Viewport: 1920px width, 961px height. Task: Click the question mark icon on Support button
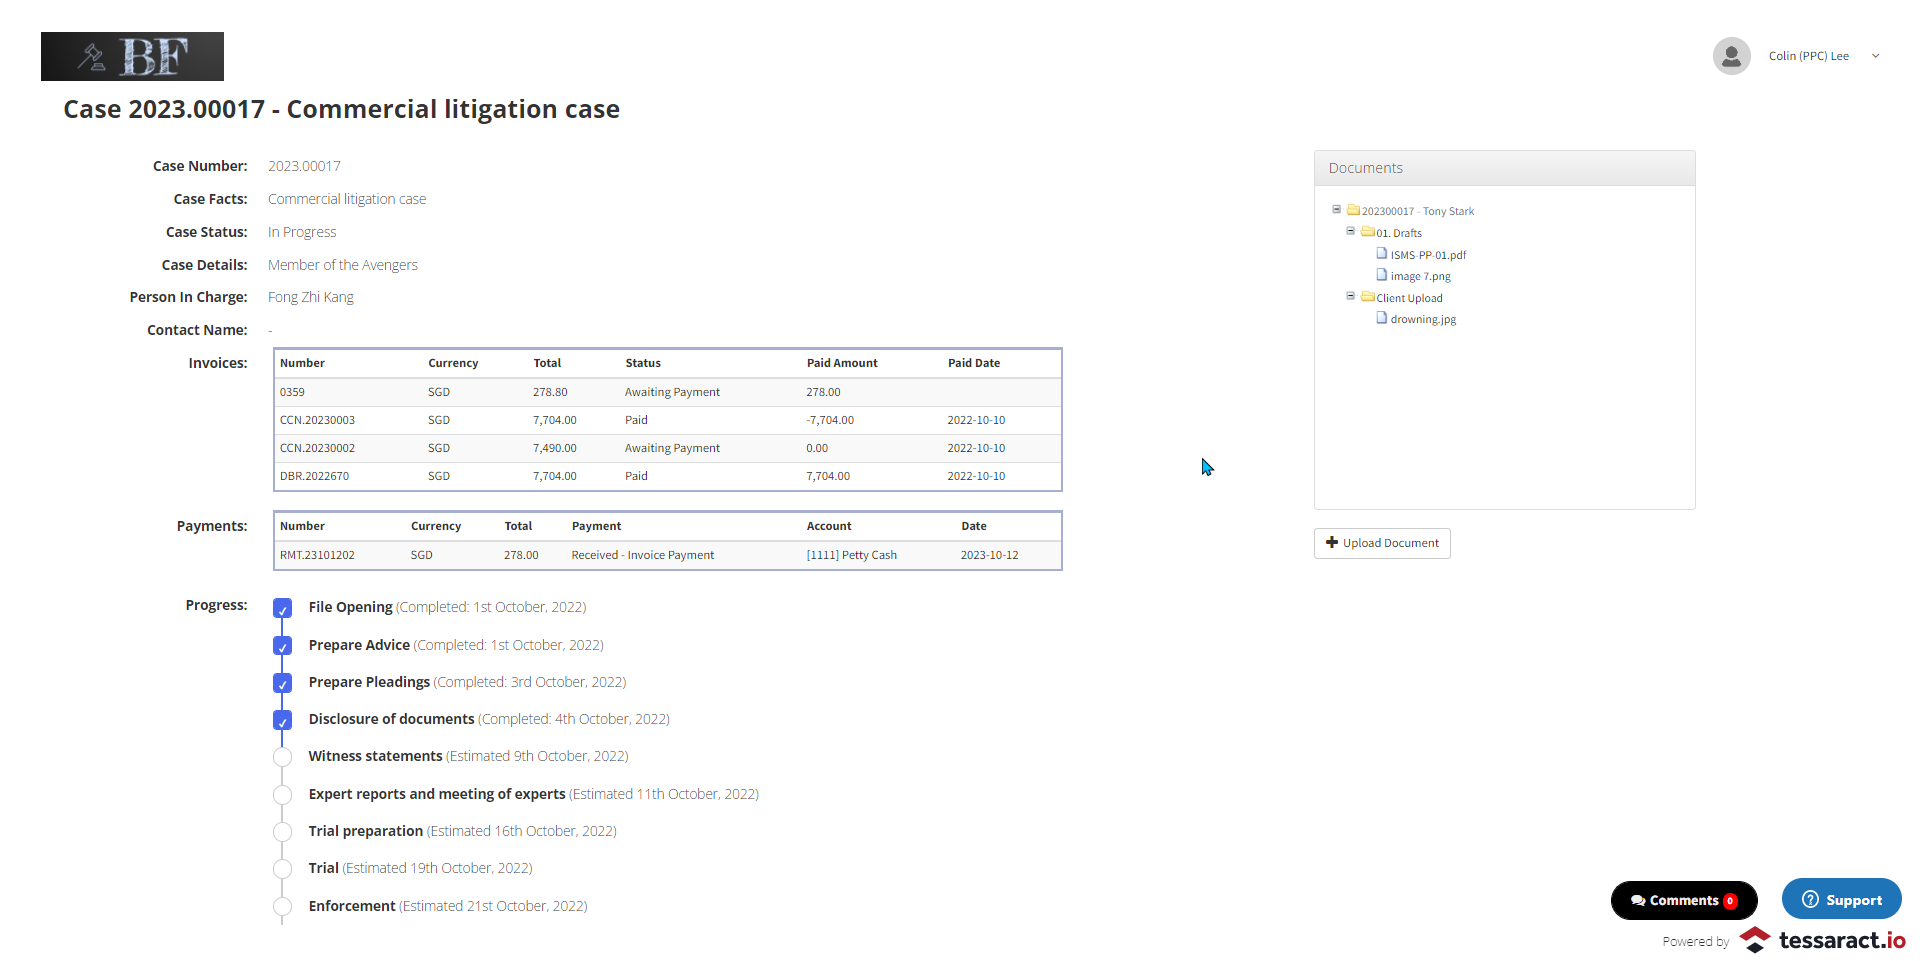tap(1810, 899)
